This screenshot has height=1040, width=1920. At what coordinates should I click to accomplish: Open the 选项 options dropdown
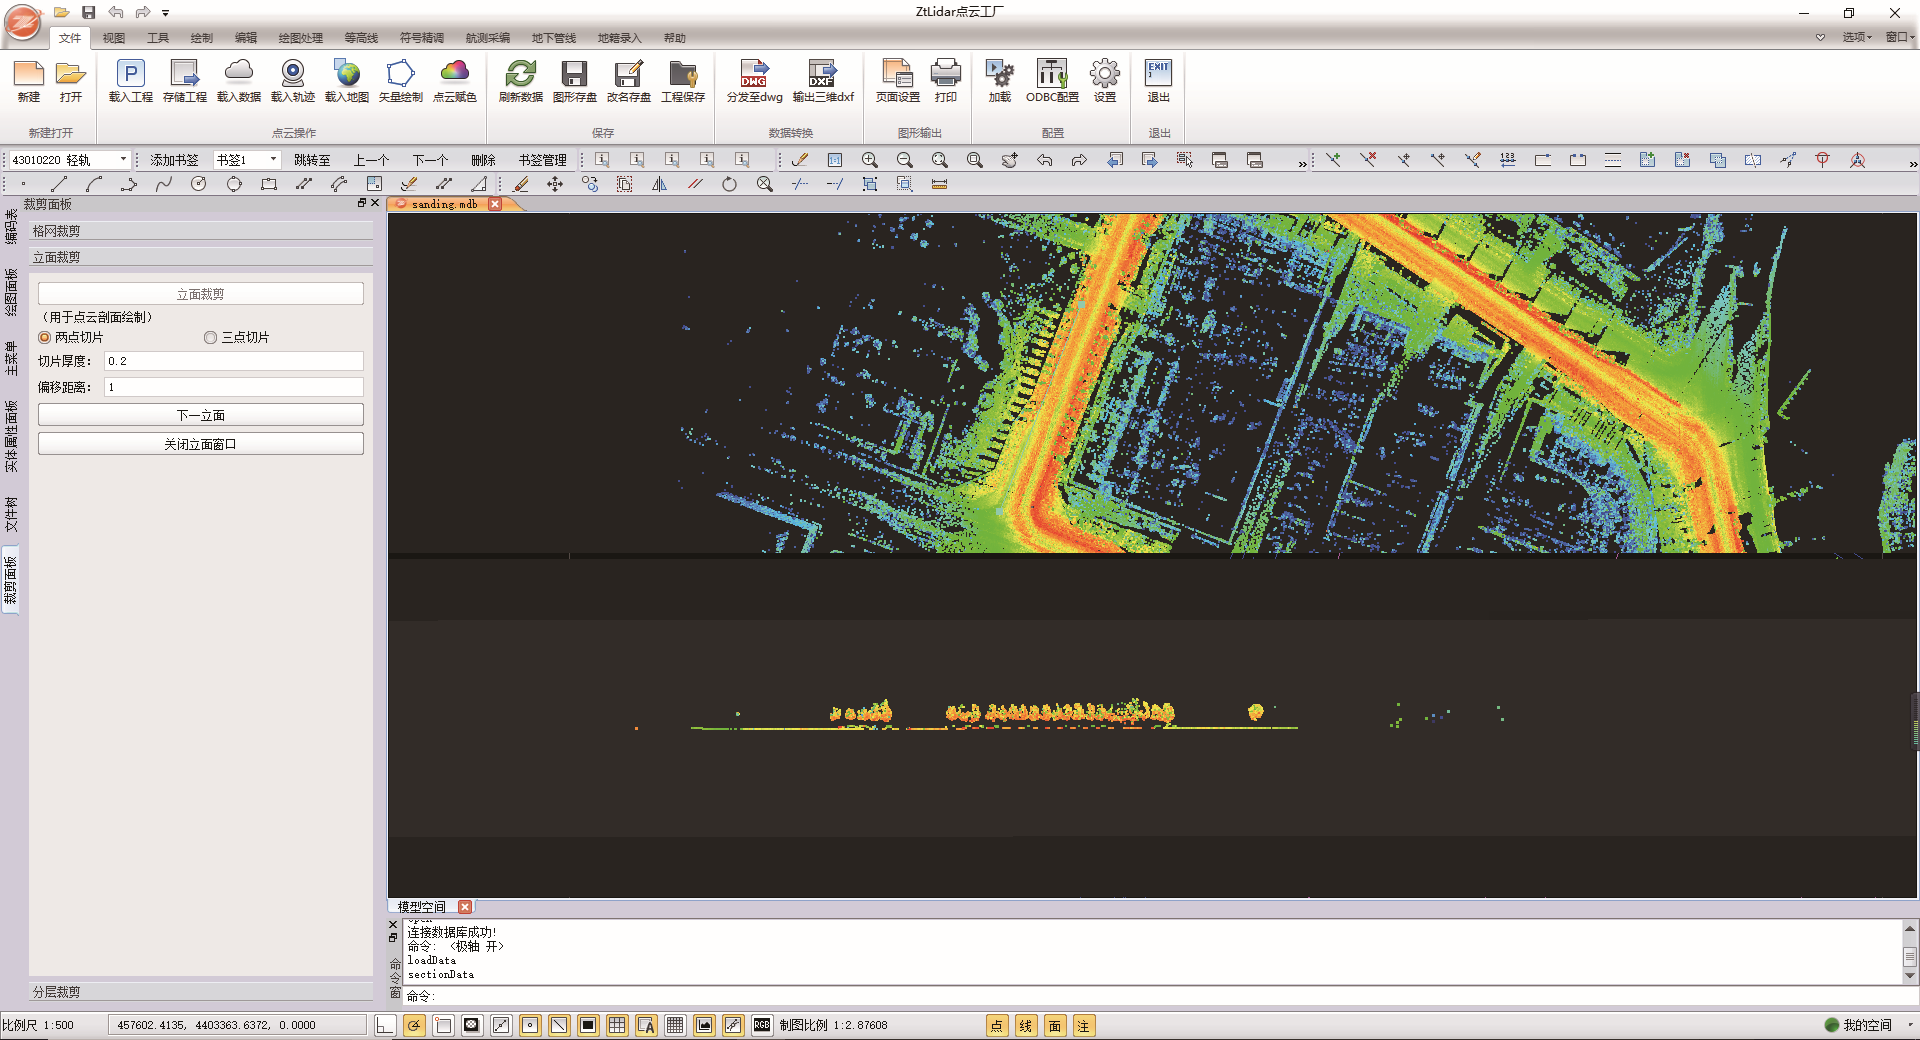(x=1857, y=37)
